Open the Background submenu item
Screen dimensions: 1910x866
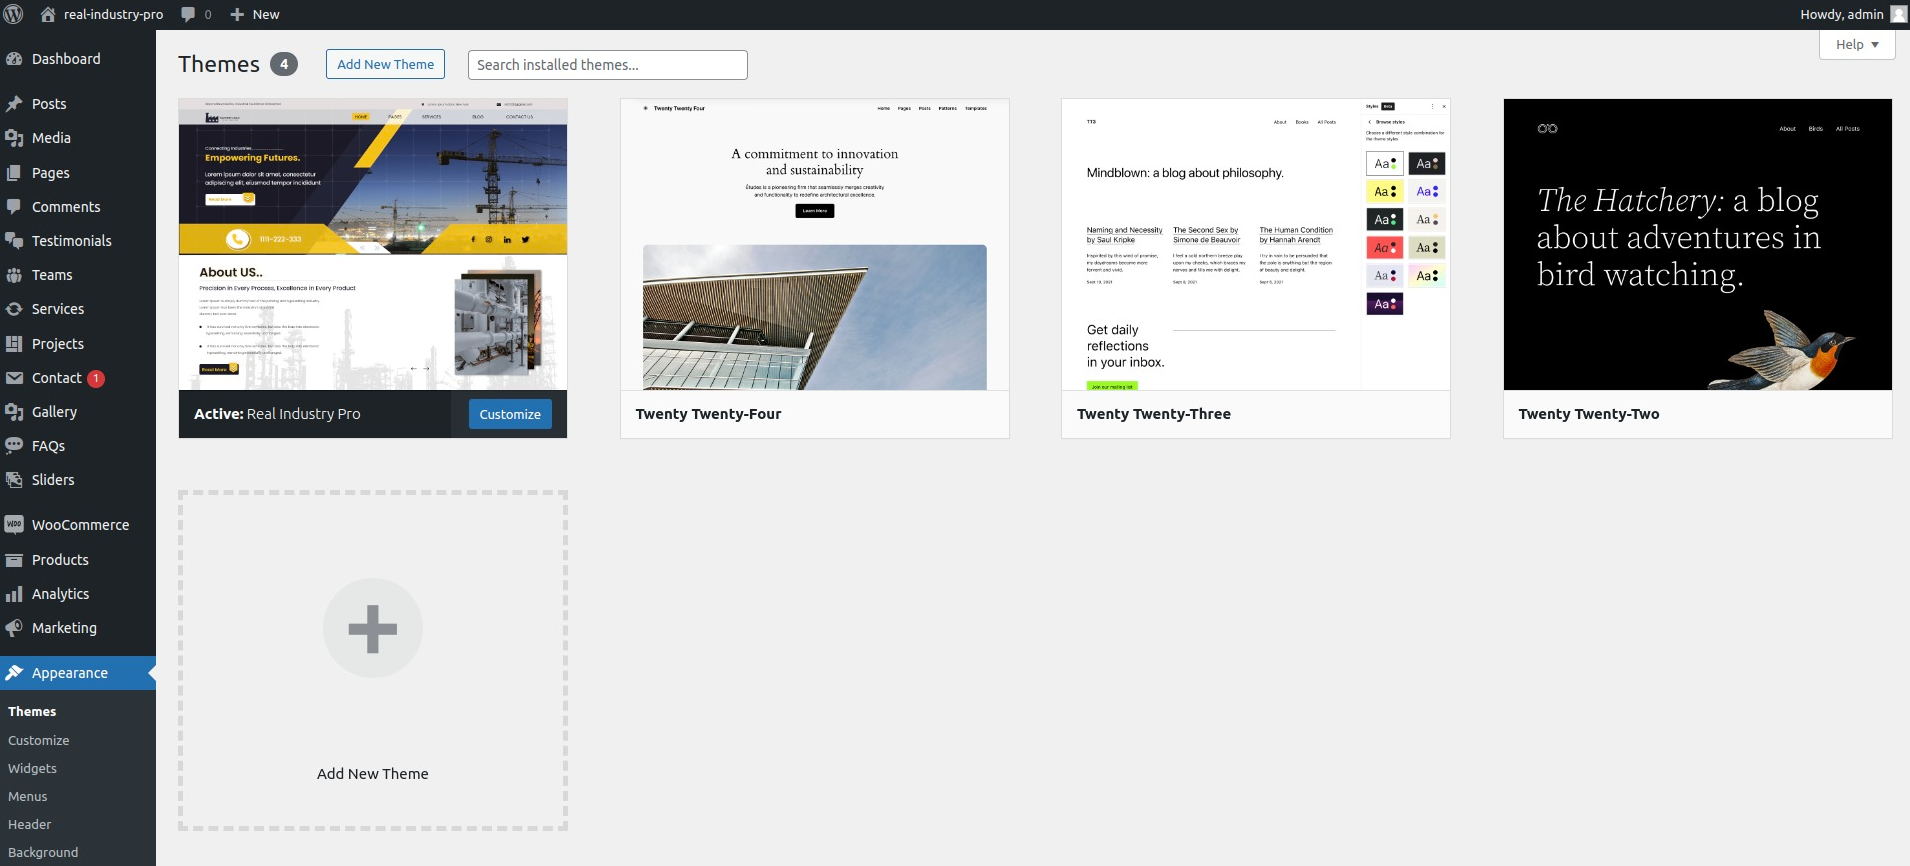point(43,853)
